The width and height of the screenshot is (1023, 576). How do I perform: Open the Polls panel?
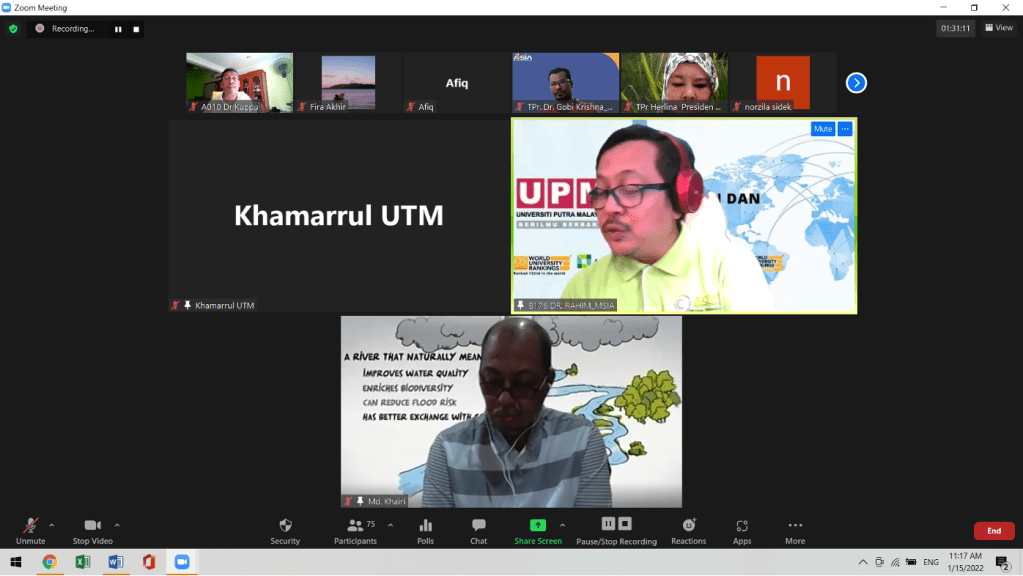(425, 530)
